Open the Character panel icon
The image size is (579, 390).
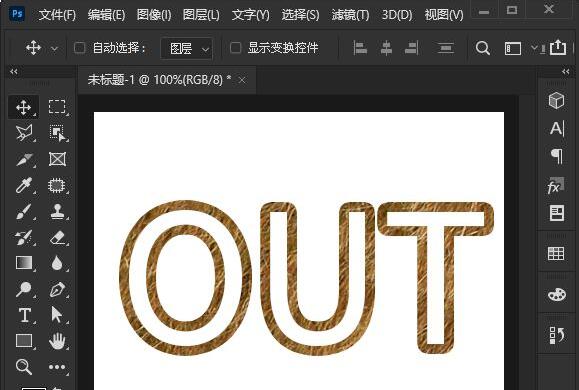(x=556, y=129)
